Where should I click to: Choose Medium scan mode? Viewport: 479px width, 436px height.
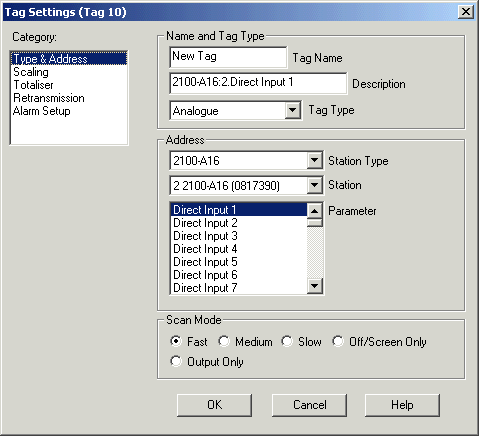(224, 341)
